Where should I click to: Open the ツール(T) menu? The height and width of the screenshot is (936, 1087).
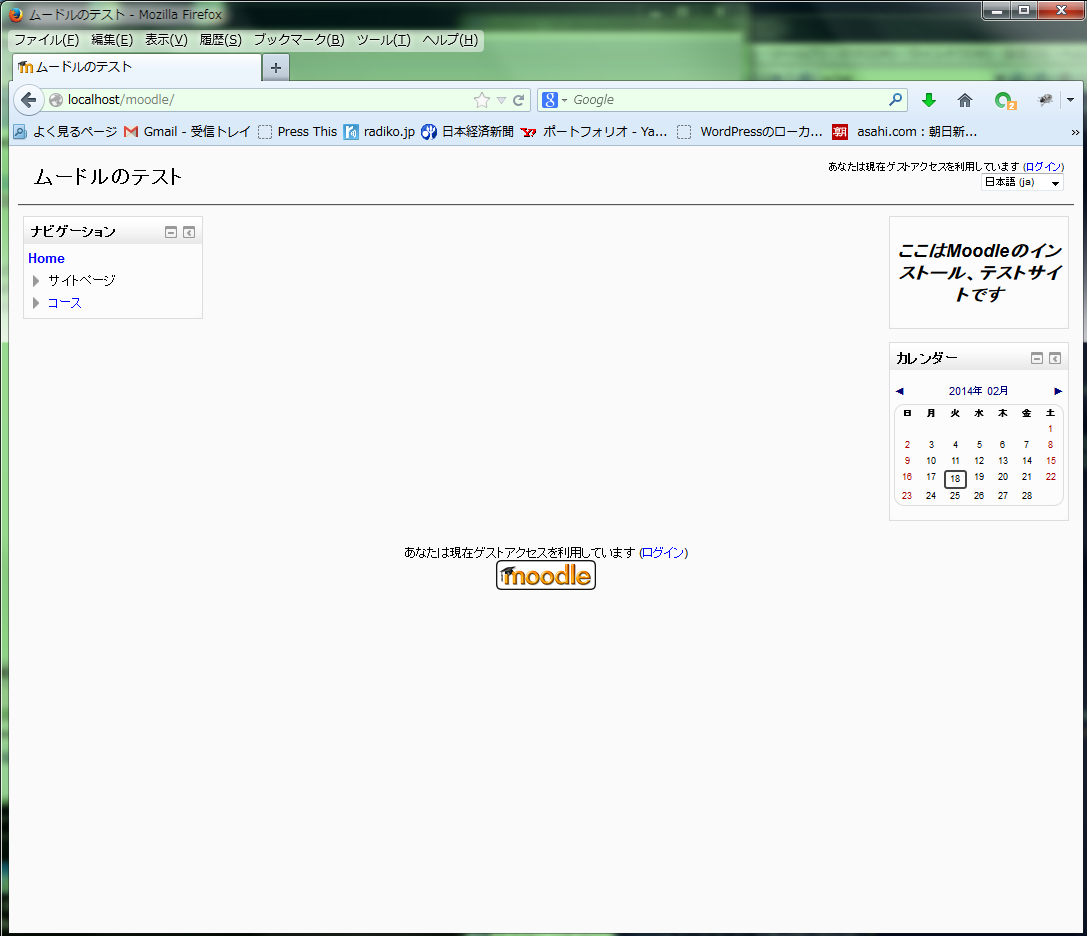pyautogui.click(x=383, y=40)
